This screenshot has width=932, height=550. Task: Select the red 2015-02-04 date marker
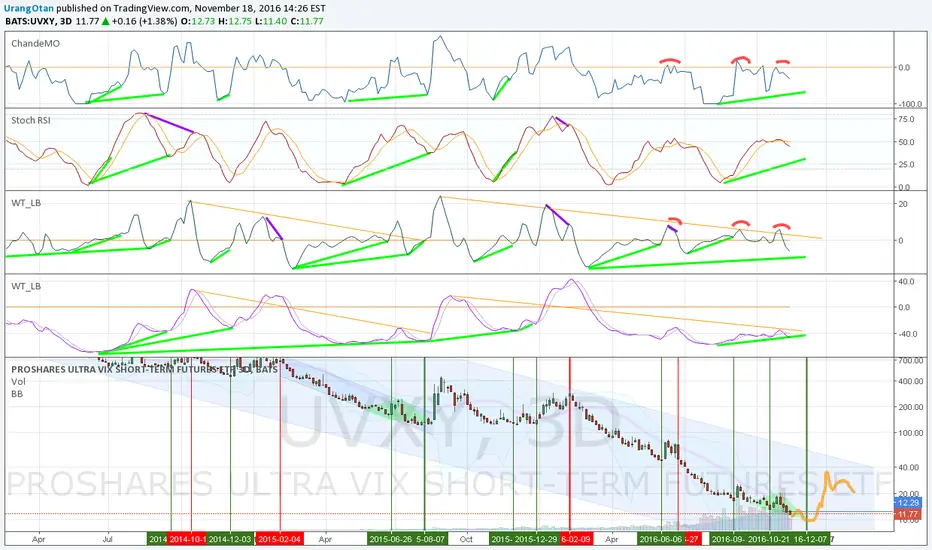point(280,539)
